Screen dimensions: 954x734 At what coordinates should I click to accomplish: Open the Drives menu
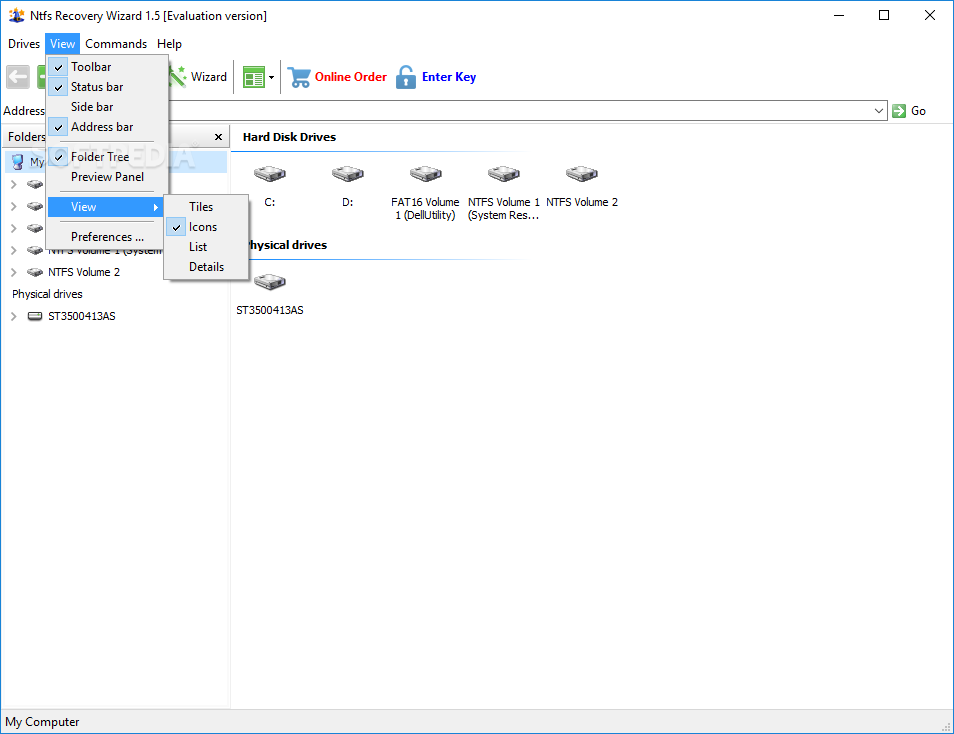24,44
